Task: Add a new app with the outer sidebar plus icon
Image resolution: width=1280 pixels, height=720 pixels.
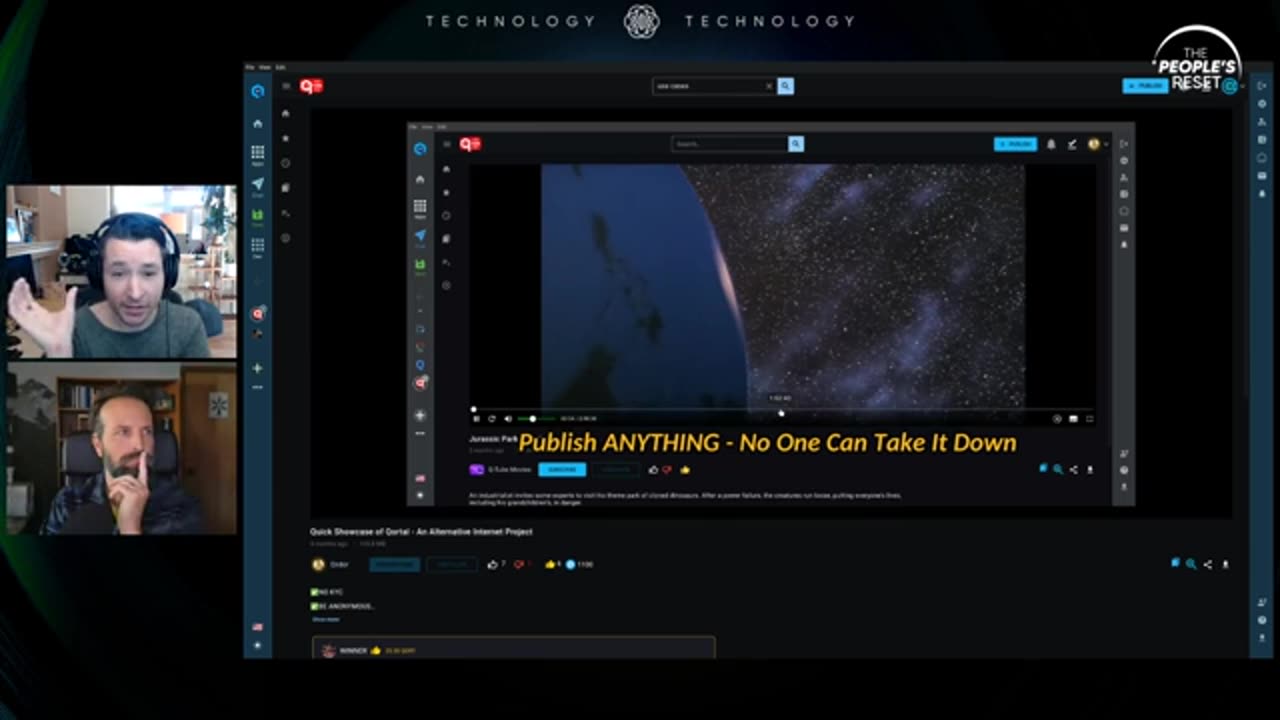Action: 257,368
